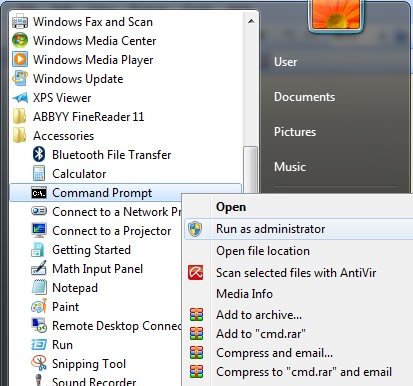Screen dimensions: 413x386
Task: Click Connect to a Network Projector icon
Action: [39, 211]
